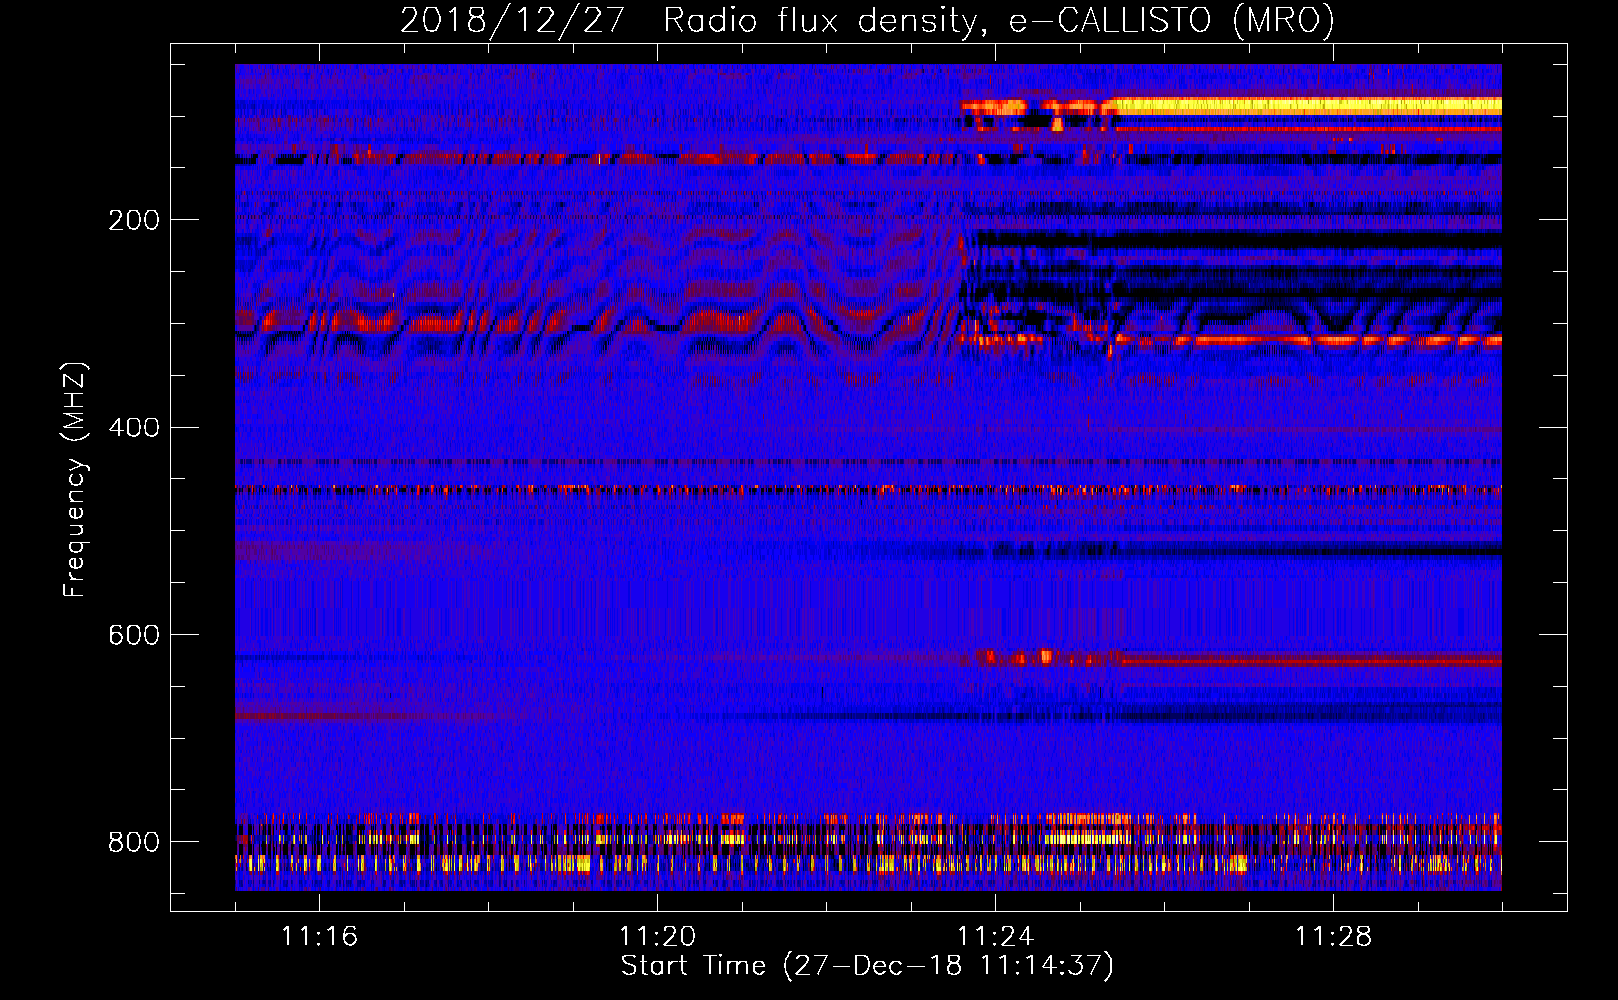Click the 800 frequency tick label

point(134,842)
